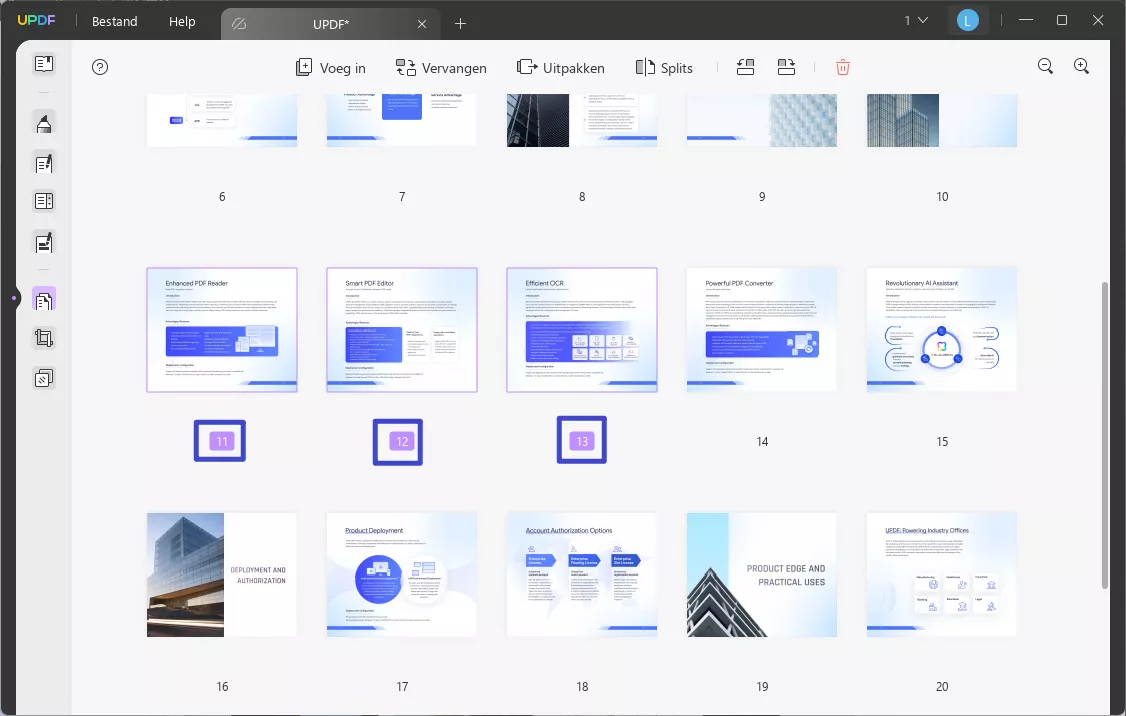Add a new tab with plus icon

click(460, 24)
